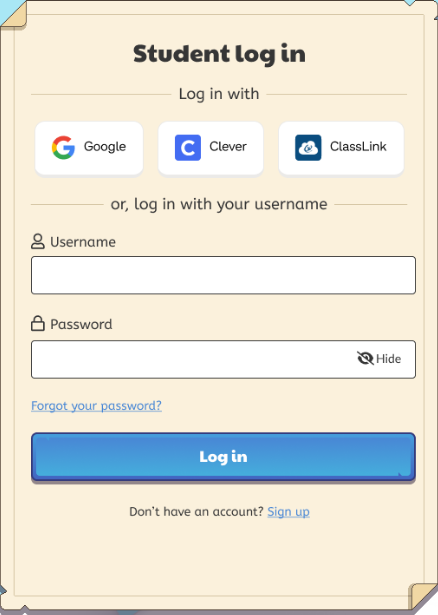
Task: Click the user silhouette icon beside Username
Action: point(38,242)
